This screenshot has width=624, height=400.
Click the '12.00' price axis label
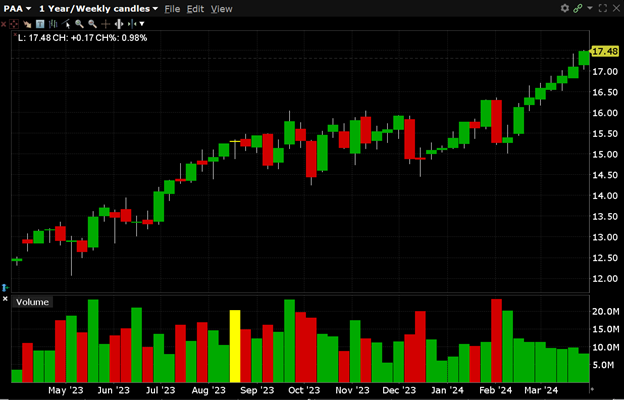point(605,279)
